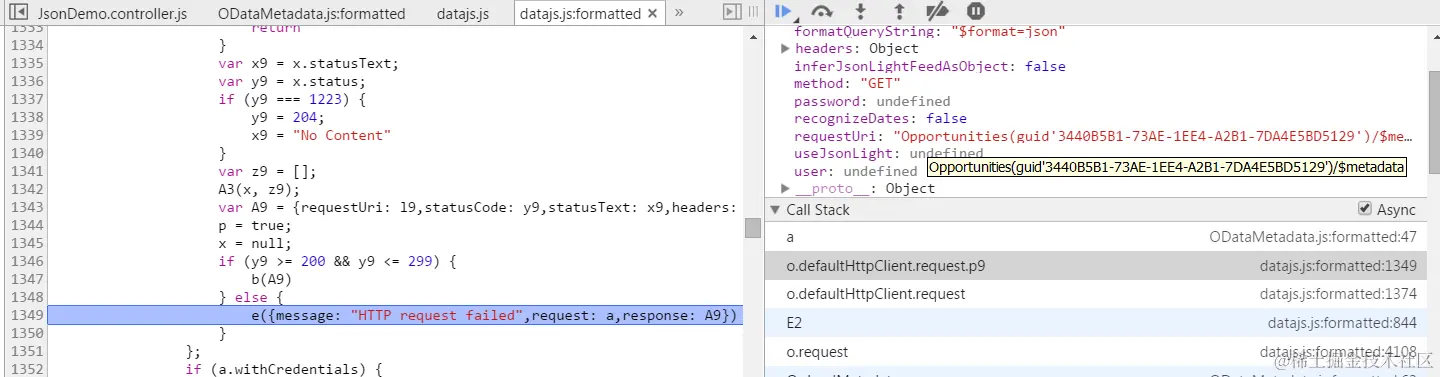Open link ODataMetadata.js:formatted:47
The height and width of the screenshot is (377, 1440).
(1313, 238)
